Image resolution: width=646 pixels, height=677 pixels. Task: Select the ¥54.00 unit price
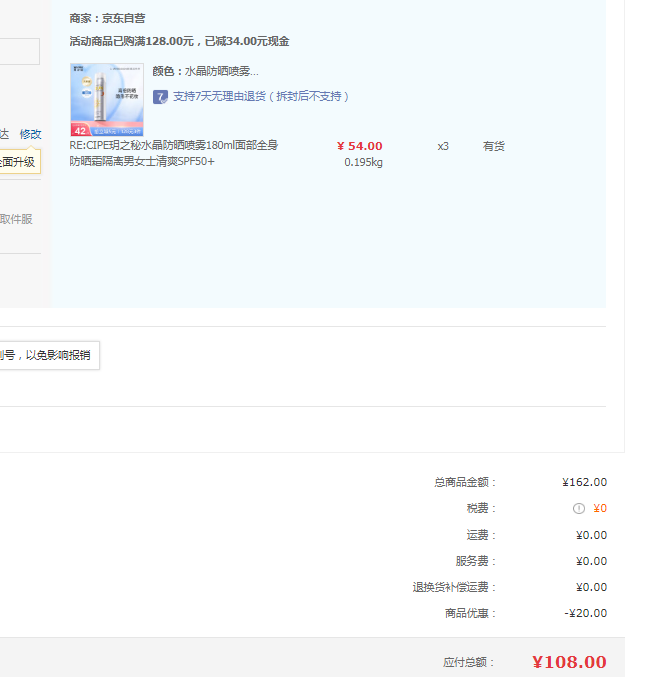tap(360, 146)
